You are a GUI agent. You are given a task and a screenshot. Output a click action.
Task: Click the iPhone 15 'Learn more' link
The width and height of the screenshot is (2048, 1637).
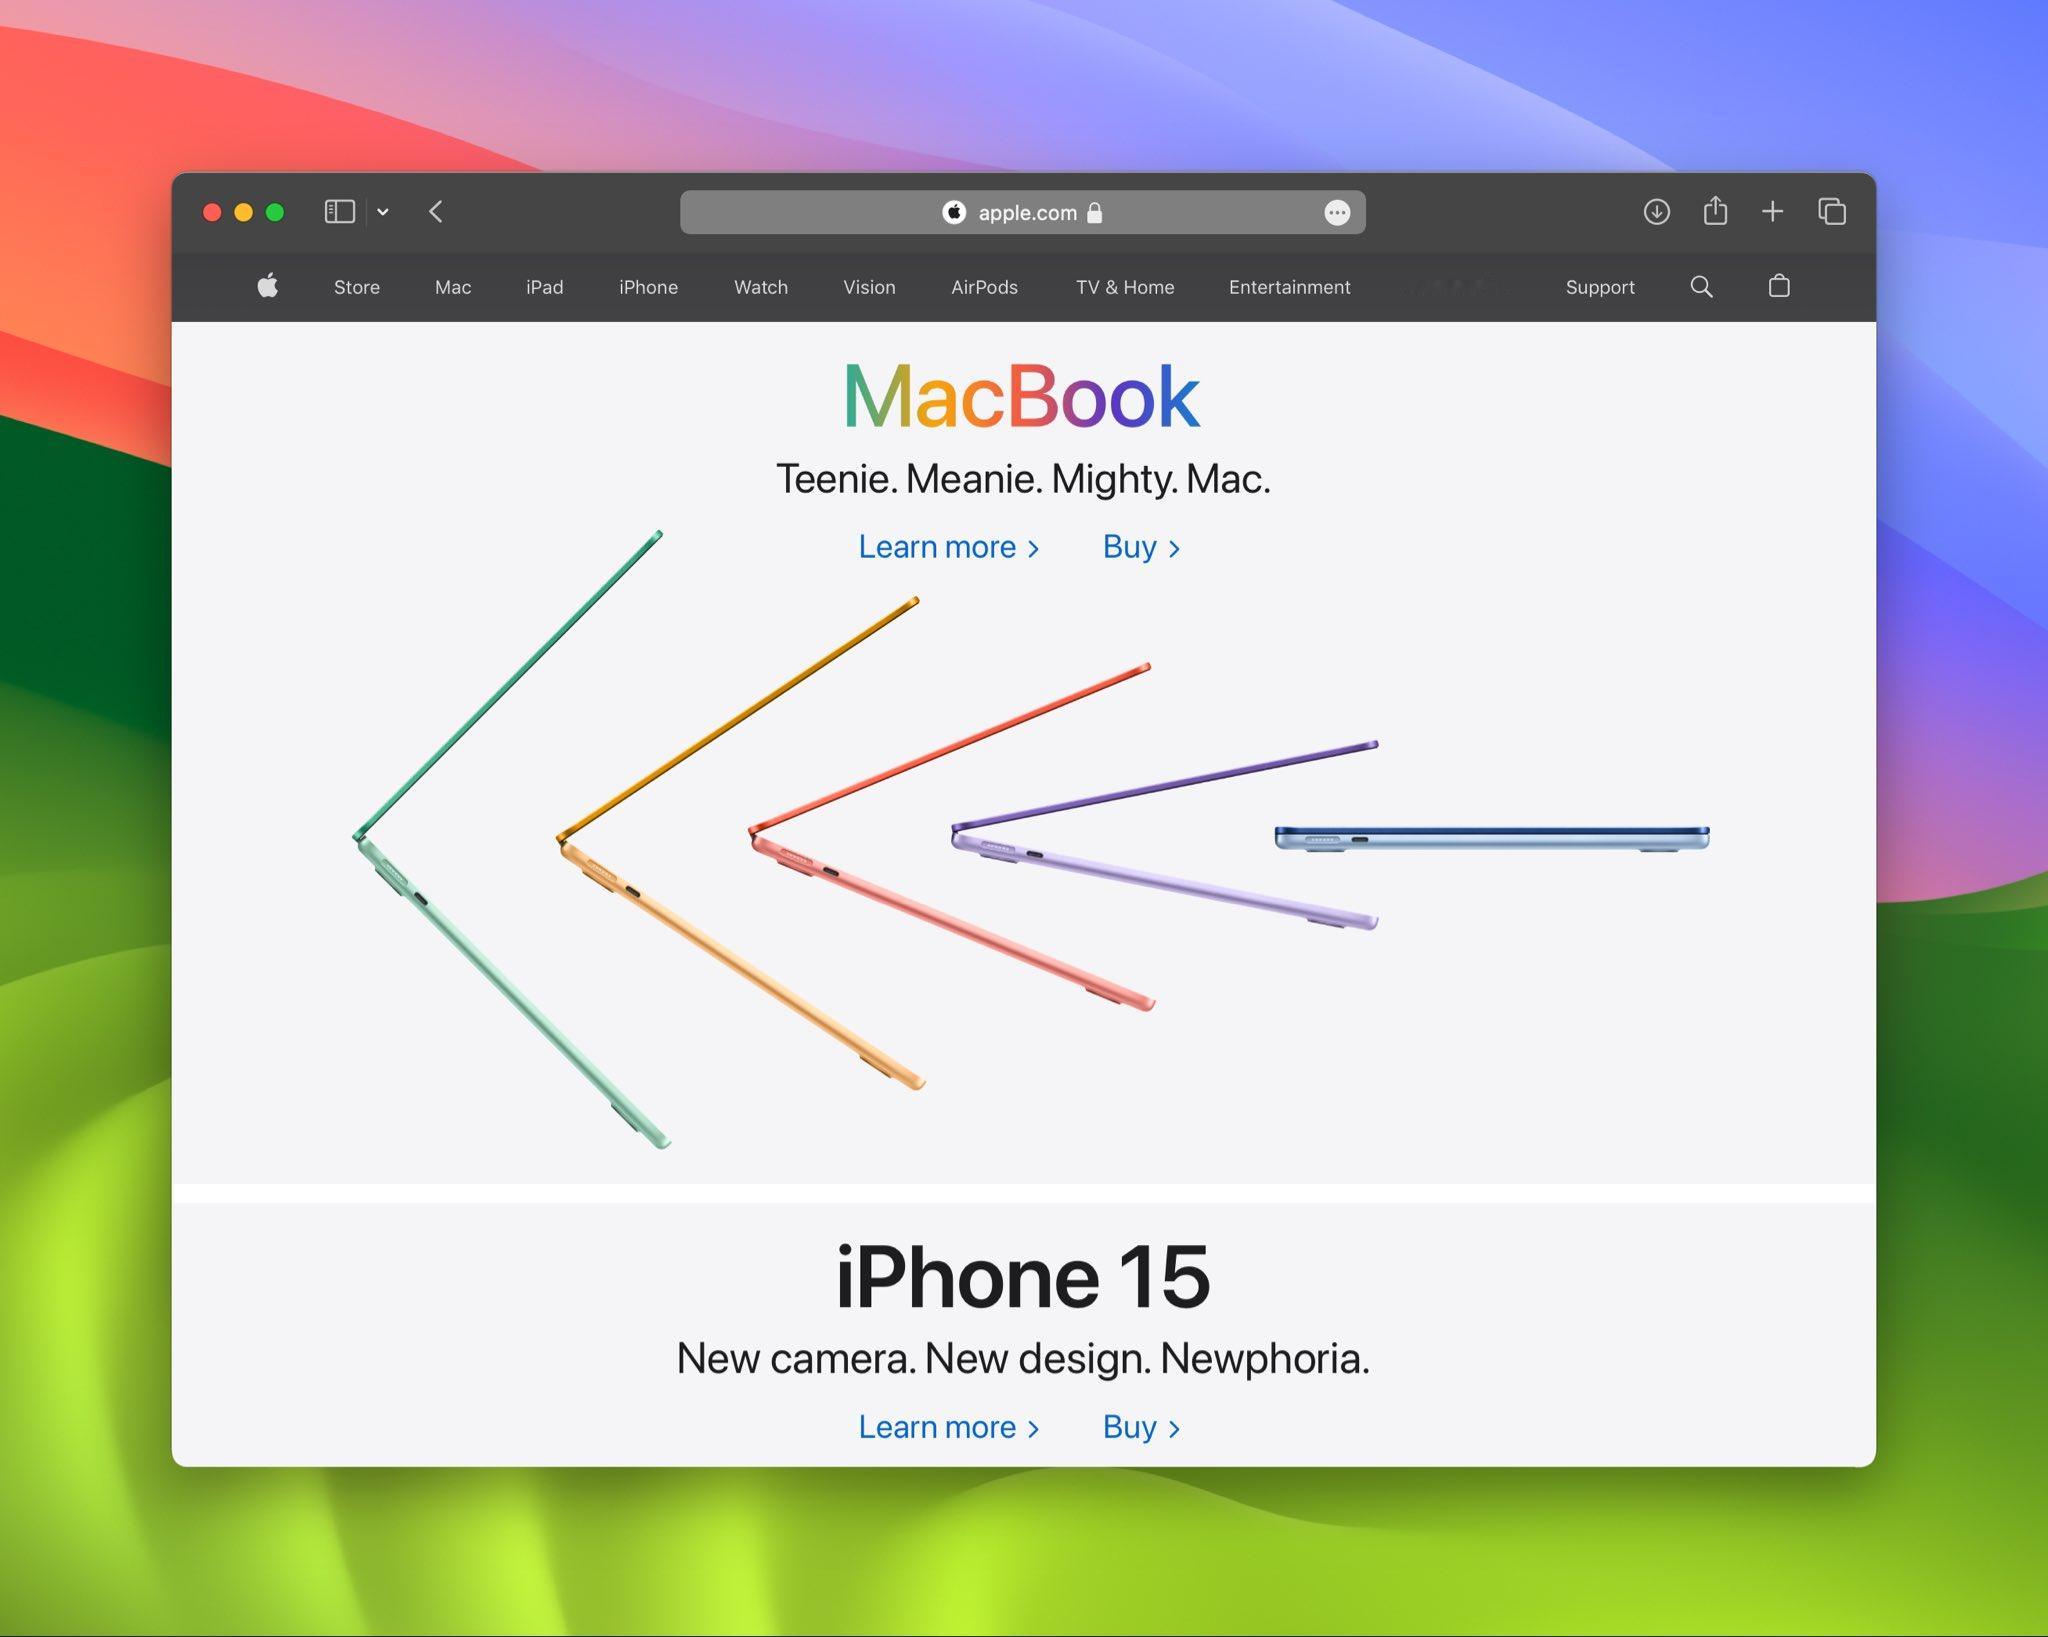pyautogui.click(x=949, y=1427)
